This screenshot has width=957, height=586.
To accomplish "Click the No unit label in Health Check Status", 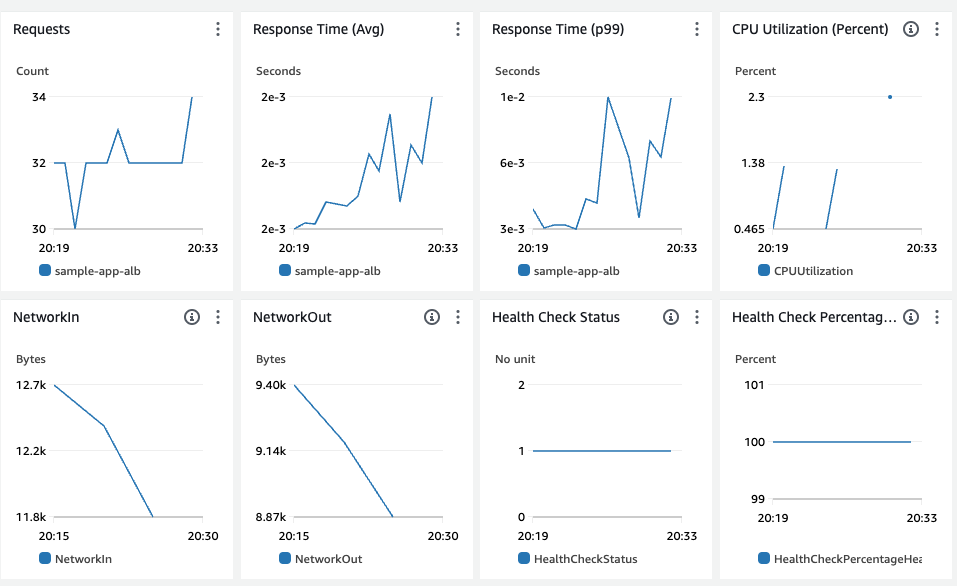I will [x=515, y=359].
